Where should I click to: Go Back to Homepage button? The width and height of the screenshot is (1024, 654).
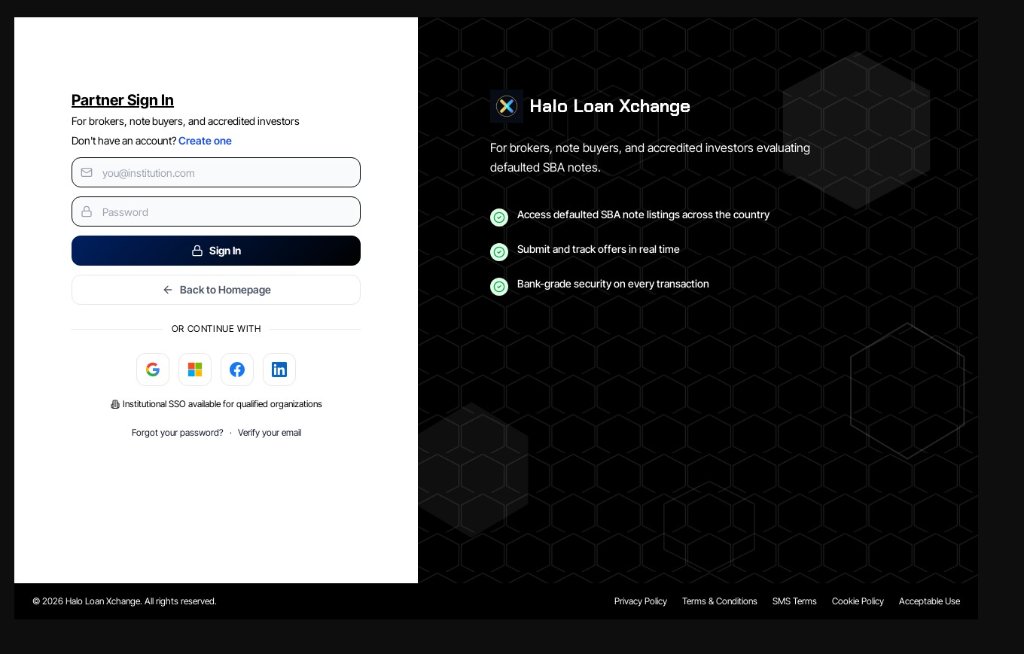[216, 290]
